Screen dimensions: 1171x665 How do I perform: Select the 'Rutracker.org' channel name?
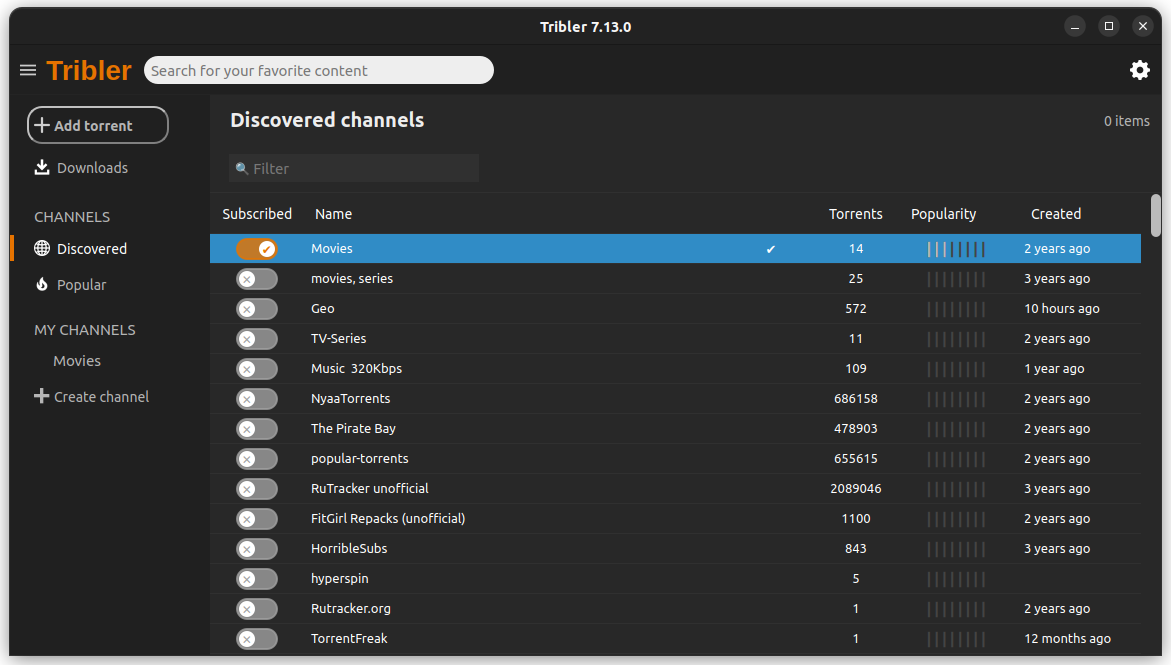pyautogui.click(x=350, y=608)
